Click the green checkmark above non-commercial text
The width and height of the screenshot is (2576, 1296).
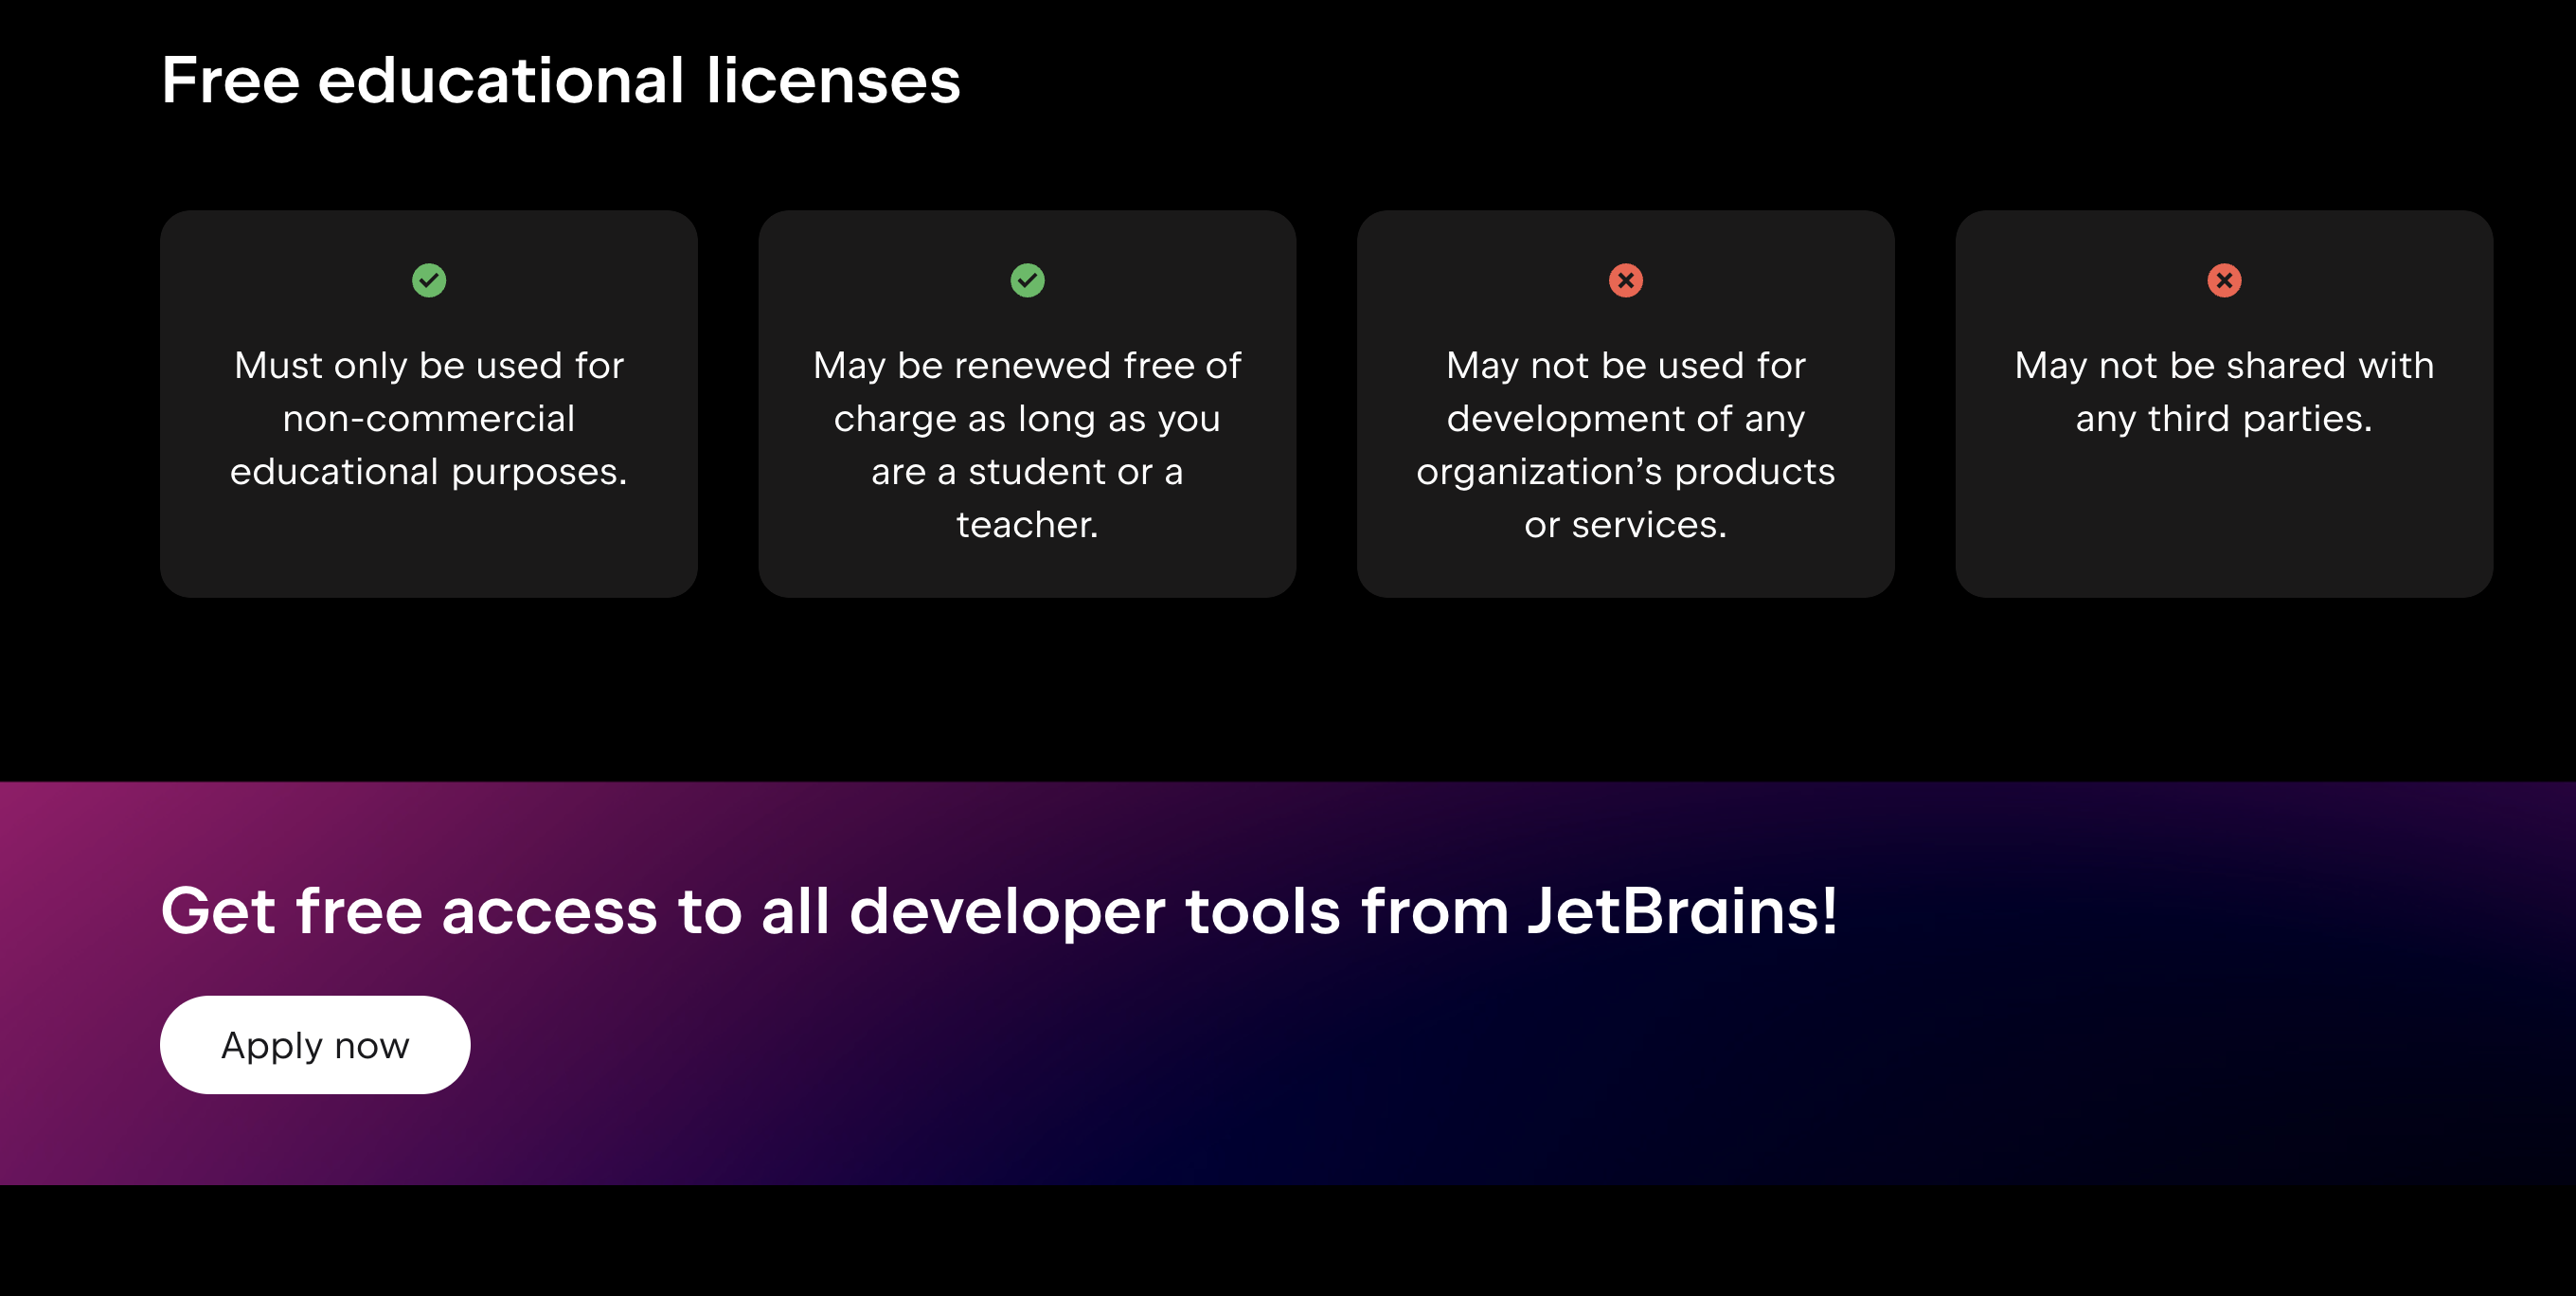(x=429, y=280)
